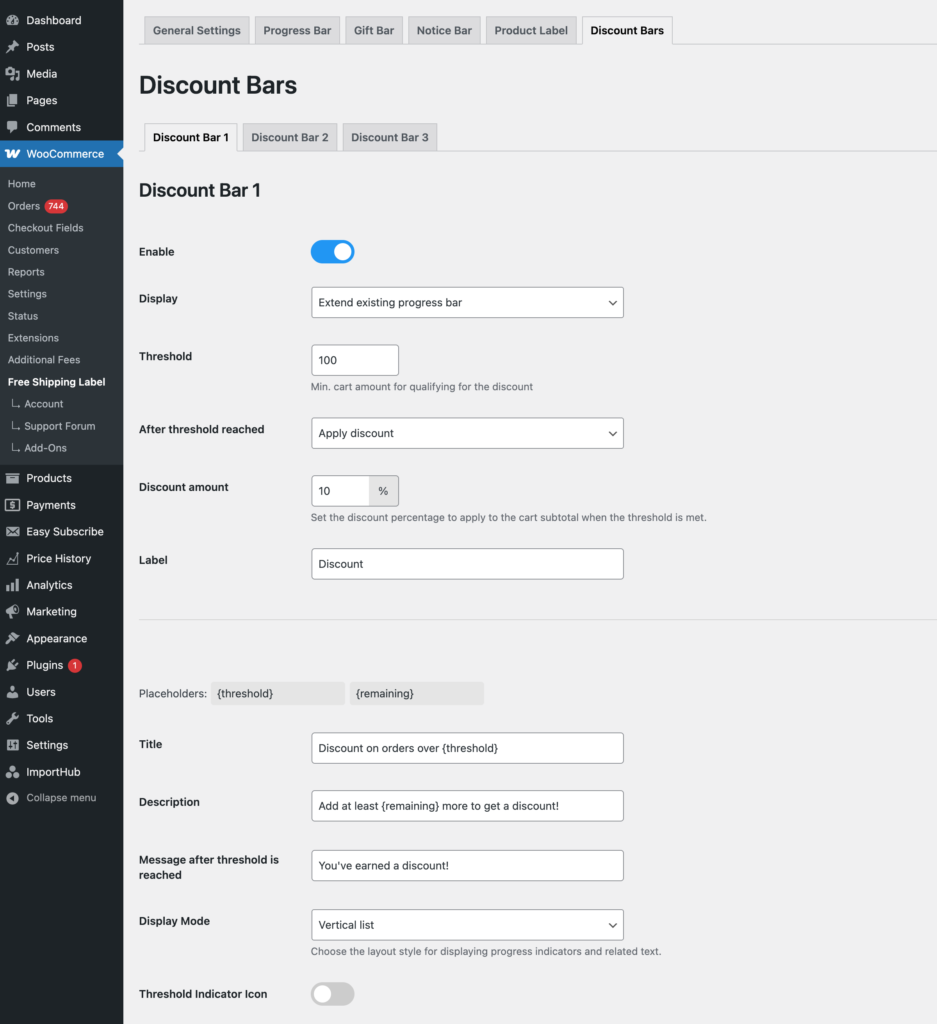
Task: Change Display Mode from Vertical list
Action: coord(467,925)
